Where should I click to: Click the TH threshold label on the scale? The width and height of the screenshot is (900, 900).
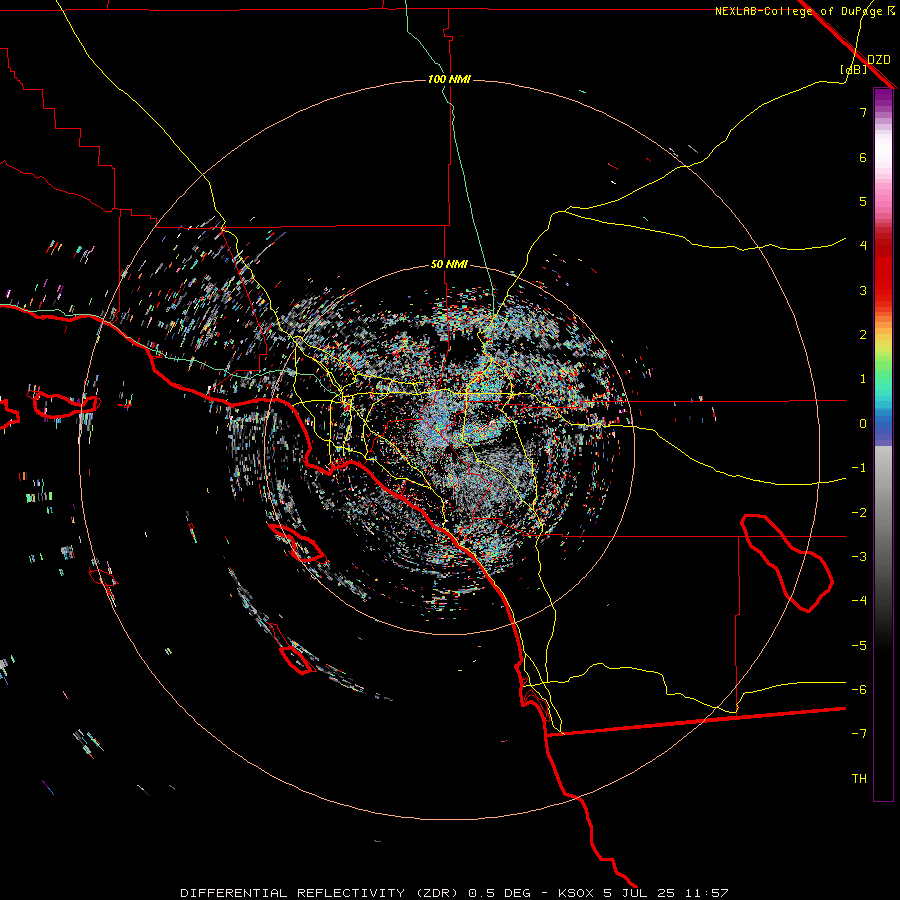tap(859, 779)
